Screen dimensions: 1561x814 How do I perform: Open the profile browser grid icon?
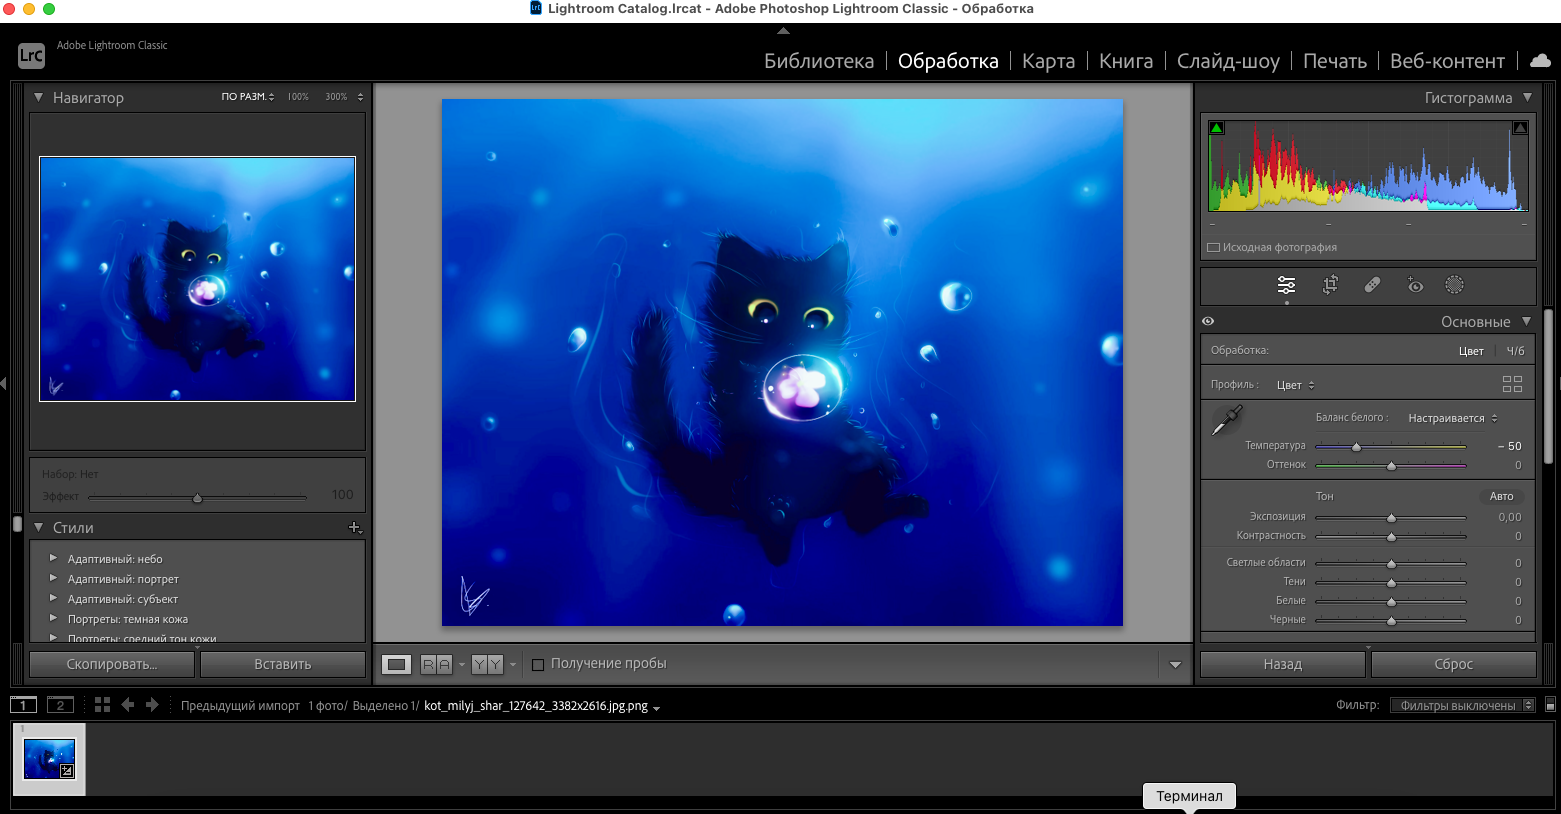[x=1512, y=384]
